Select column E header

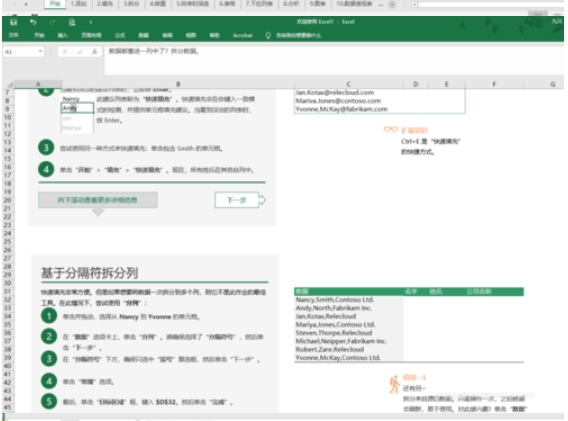446,84
